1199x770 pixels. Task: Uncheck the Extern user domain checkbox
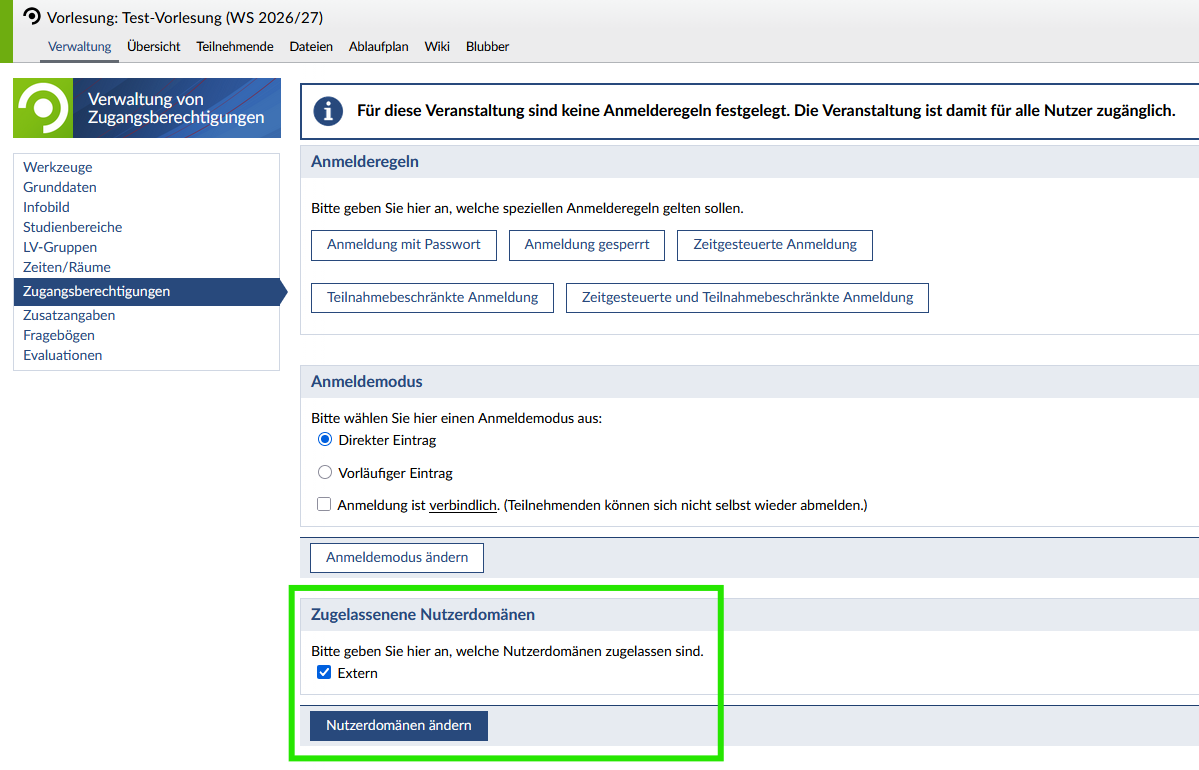click(x=324, y=673)
